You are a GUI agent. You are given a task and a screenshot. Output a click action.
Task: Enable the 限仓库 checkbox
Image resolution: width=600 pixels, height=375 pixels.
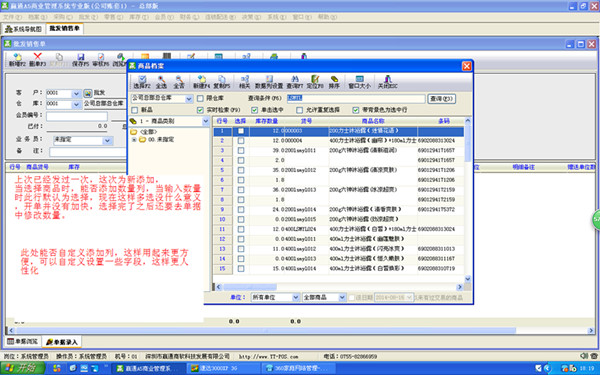click(200, 99)
